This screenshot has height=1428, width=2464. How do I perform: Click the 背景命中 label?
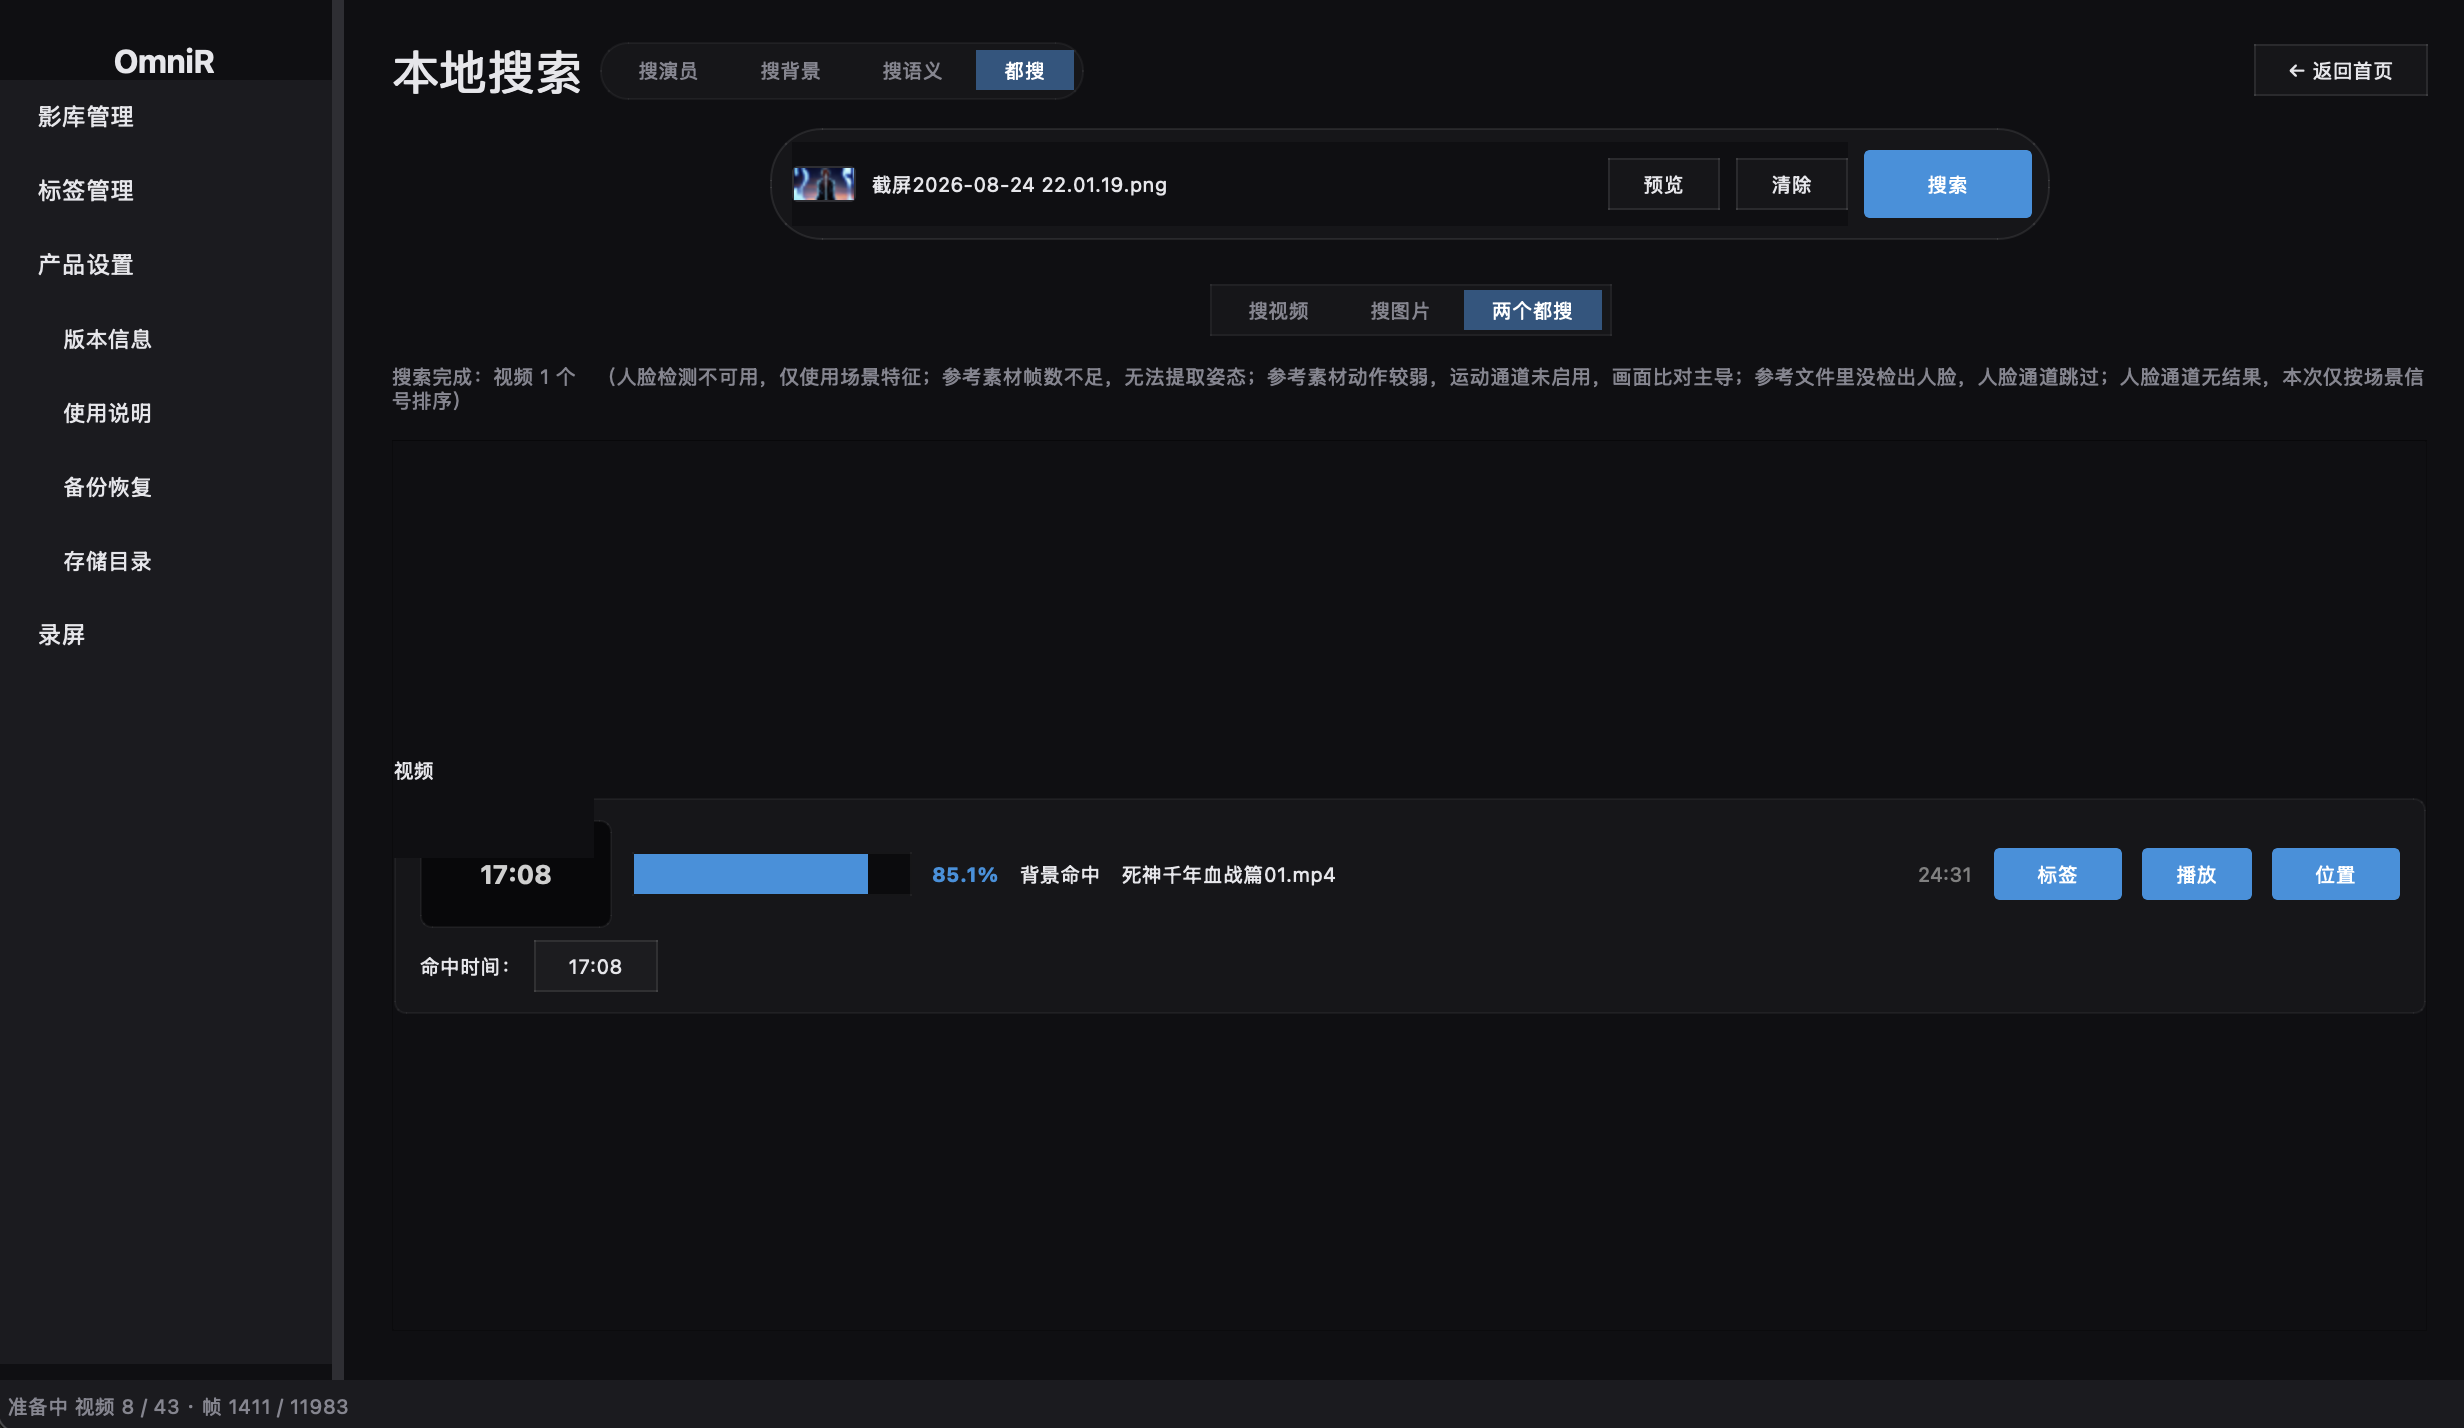(x=1060, y=875)
